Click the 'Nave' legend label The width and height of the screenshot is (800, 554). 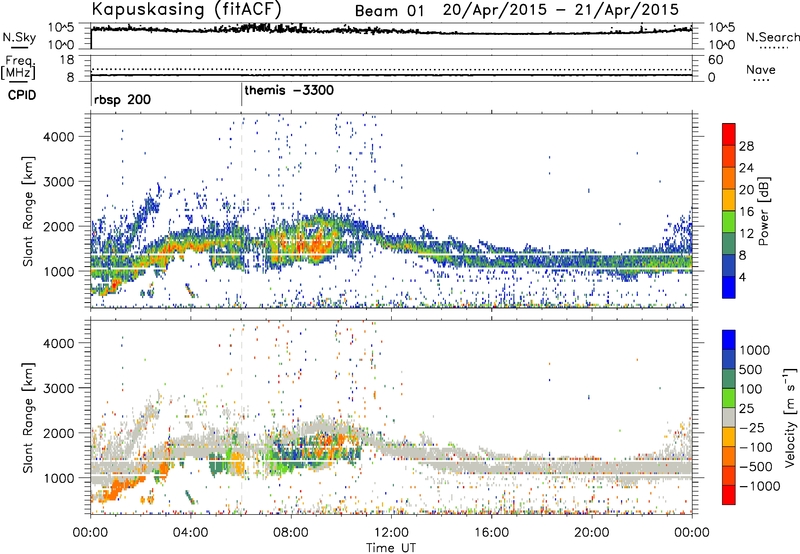point(761,70)
